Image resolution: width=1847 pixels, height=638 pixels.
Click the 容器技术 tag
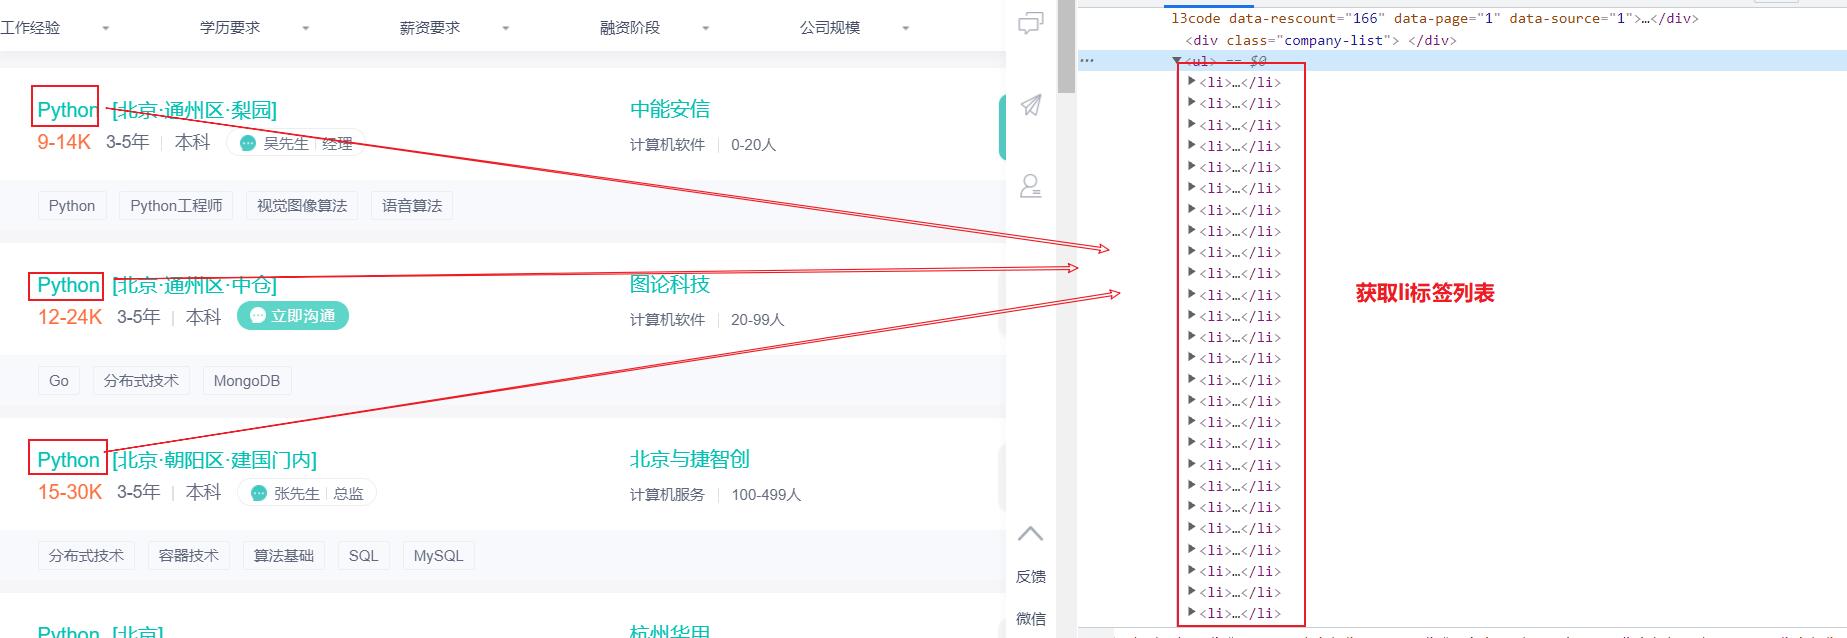(189, 556)
